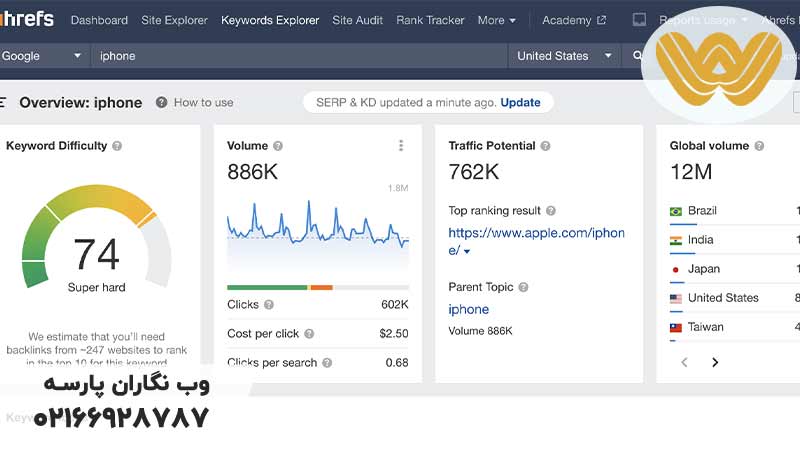Click the Japan flag icon
Screen dimensions: 800x450
click(676, 269)
